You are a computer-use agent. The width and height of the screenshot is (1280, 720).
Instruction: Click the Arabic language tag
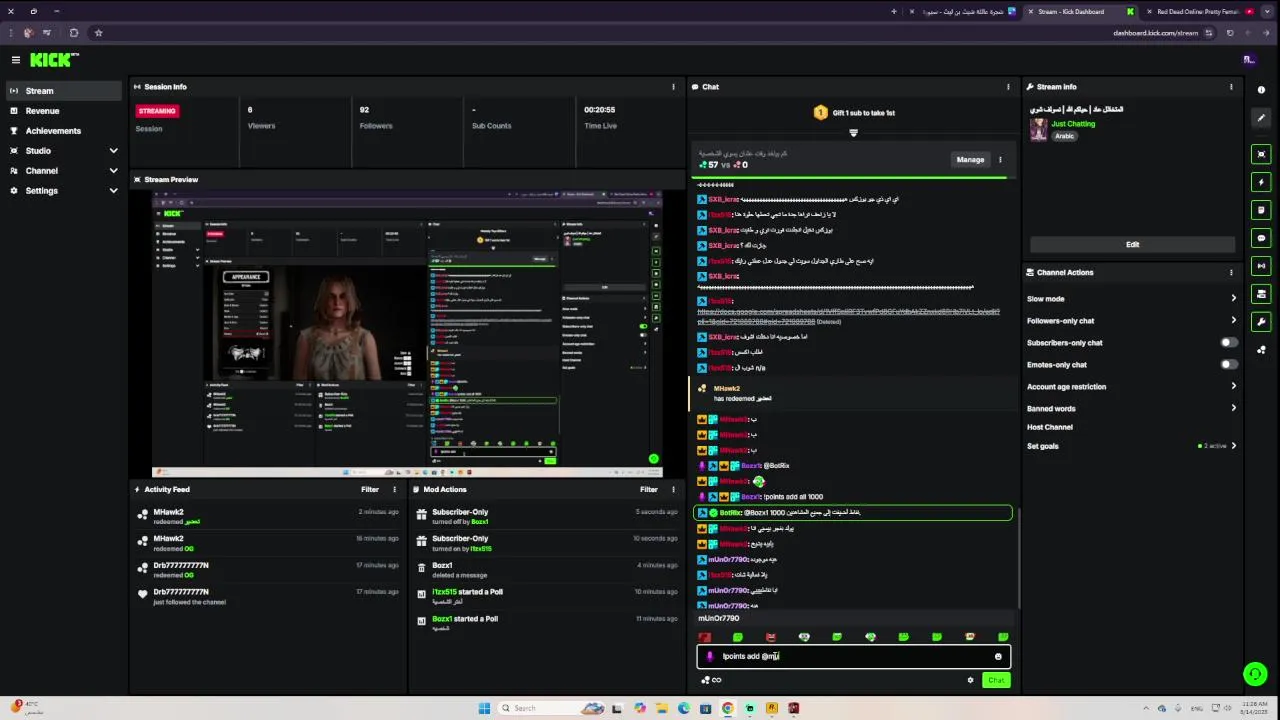click(1064, 136)
